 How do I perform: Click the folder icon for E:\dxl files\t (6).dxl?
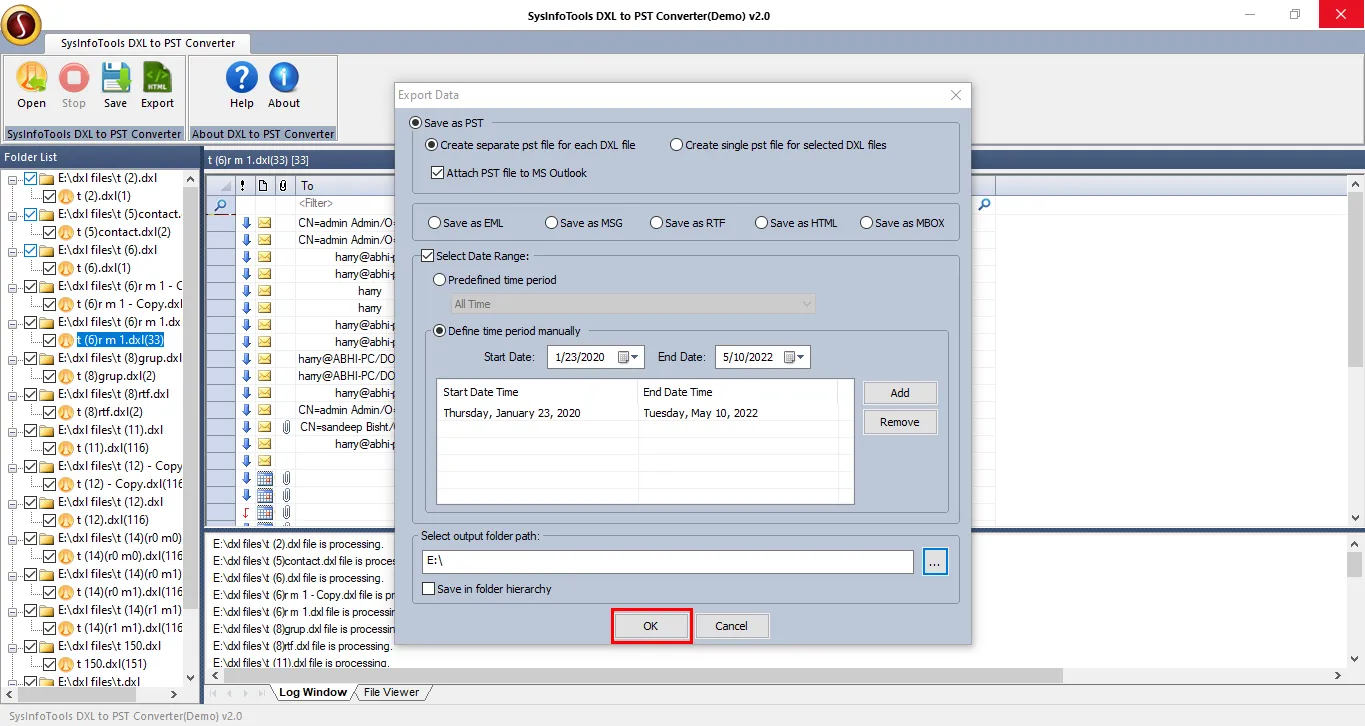coord(47,250)
